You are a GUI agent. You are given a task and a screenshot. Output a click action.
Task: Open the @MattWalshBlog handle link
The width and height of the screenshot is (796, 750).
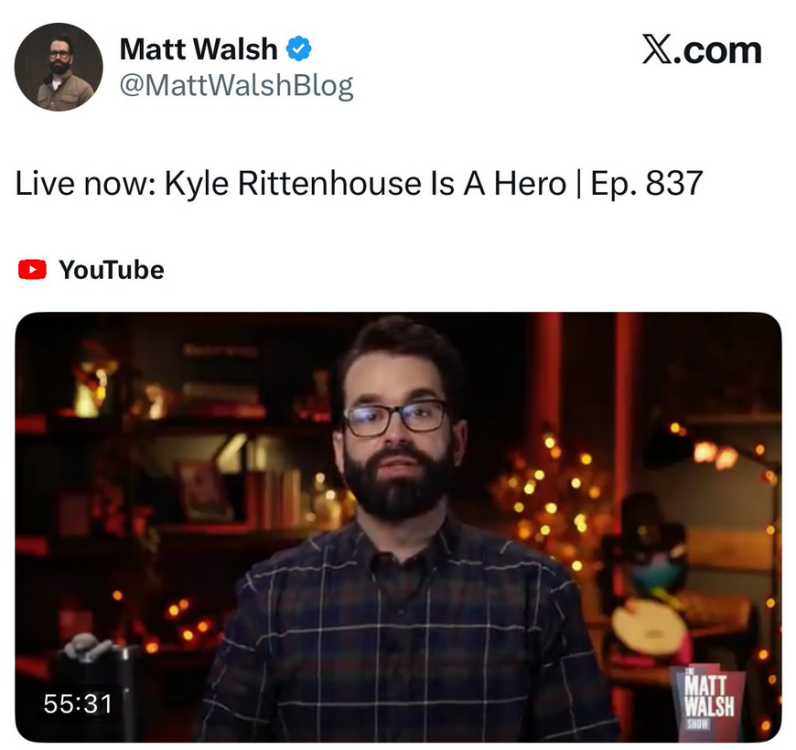pos(236,85)
